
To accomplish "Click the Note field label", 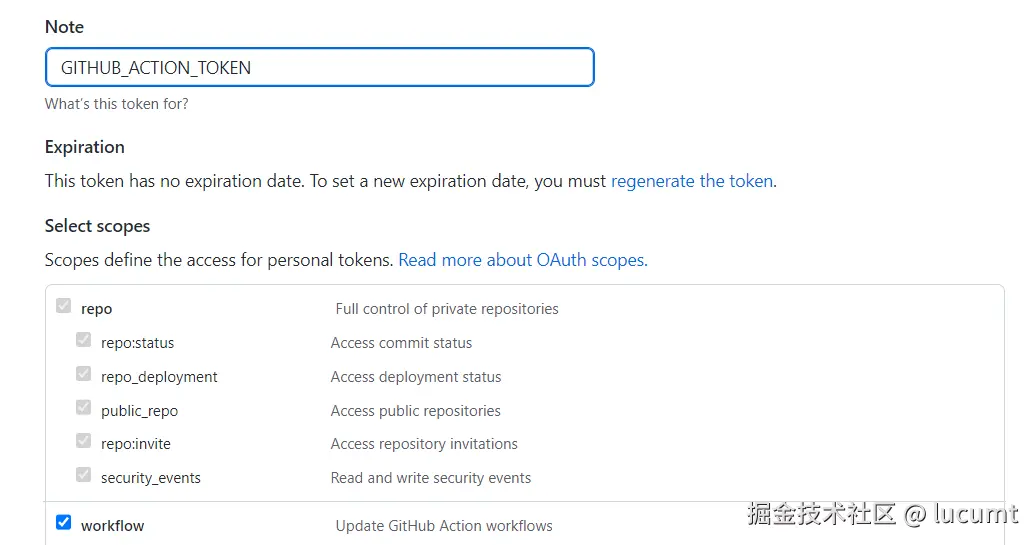I will [x=64, y=27].
